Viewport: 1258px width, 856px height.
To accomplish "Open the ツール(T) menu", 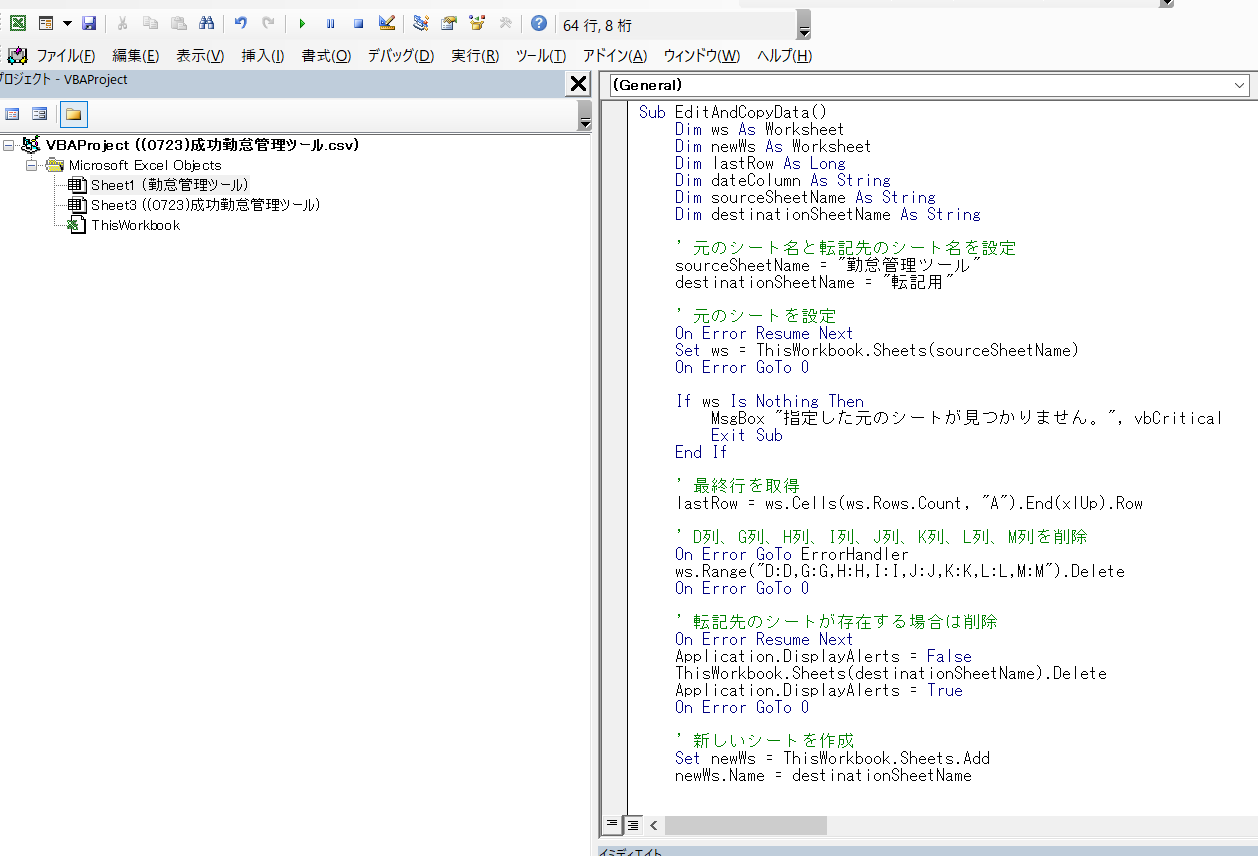I will 541,56.
